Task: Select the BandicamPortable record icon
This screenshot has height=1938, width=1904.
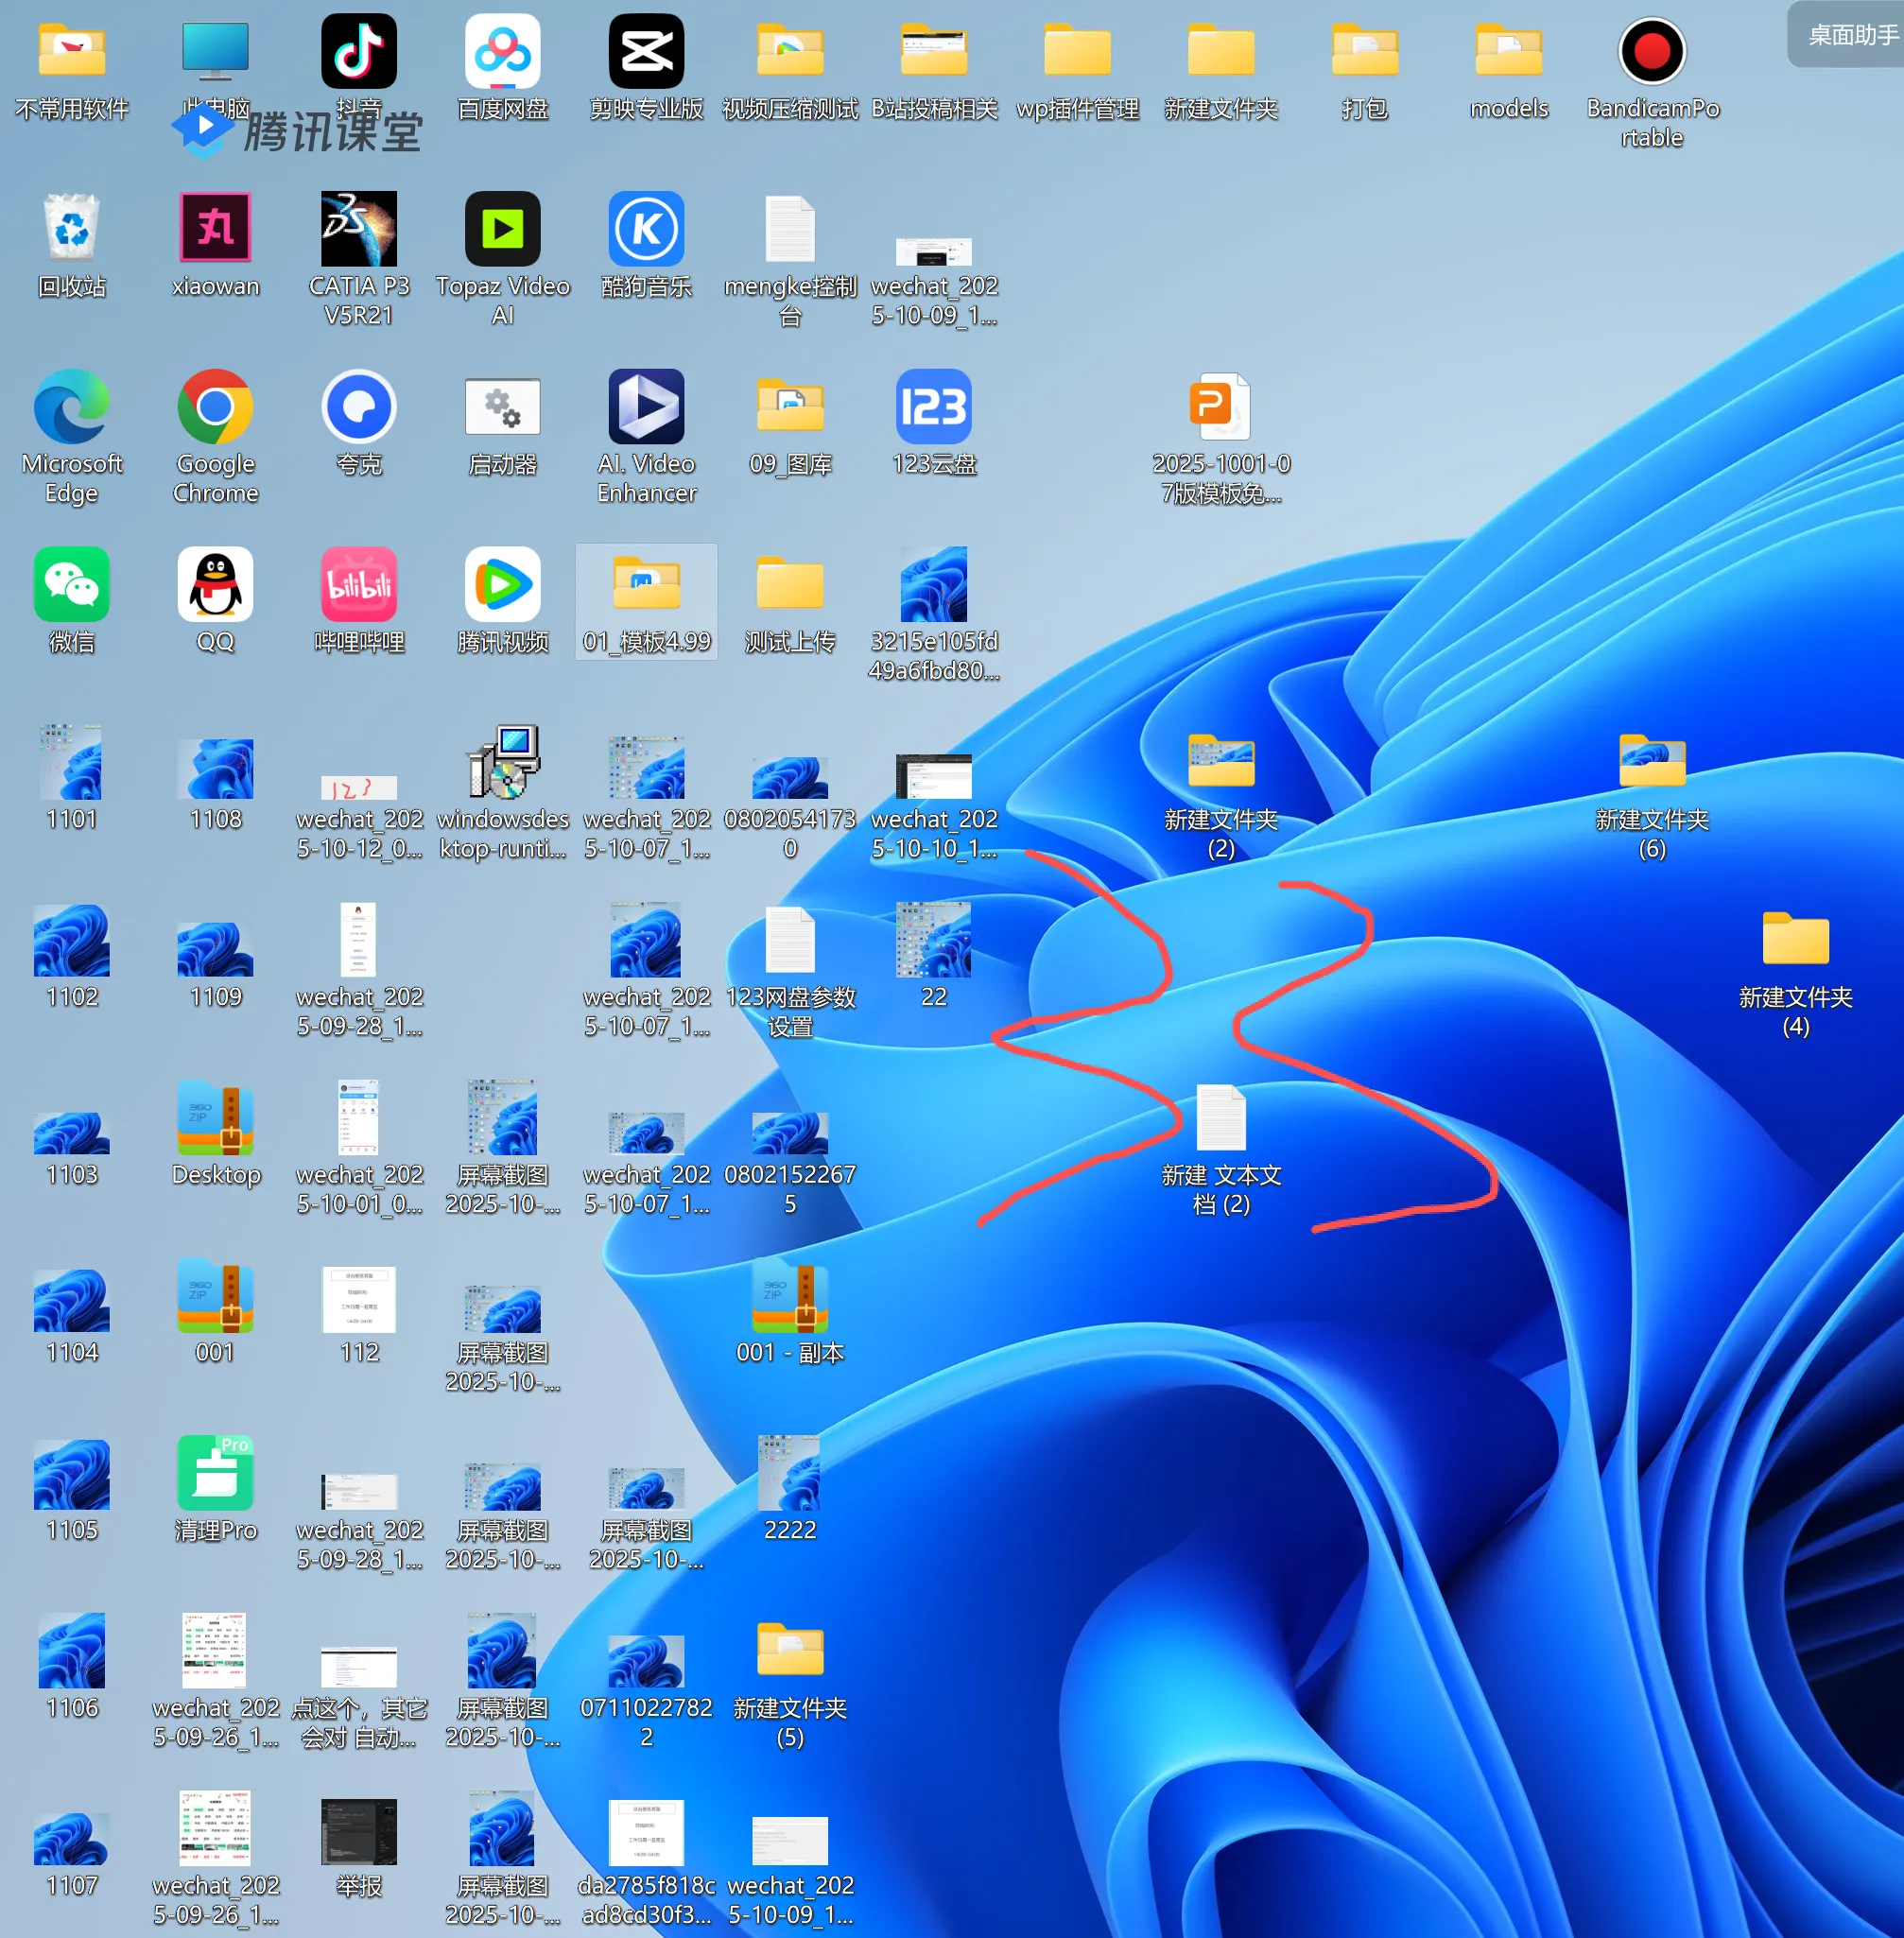Action: click(1651, 52)
